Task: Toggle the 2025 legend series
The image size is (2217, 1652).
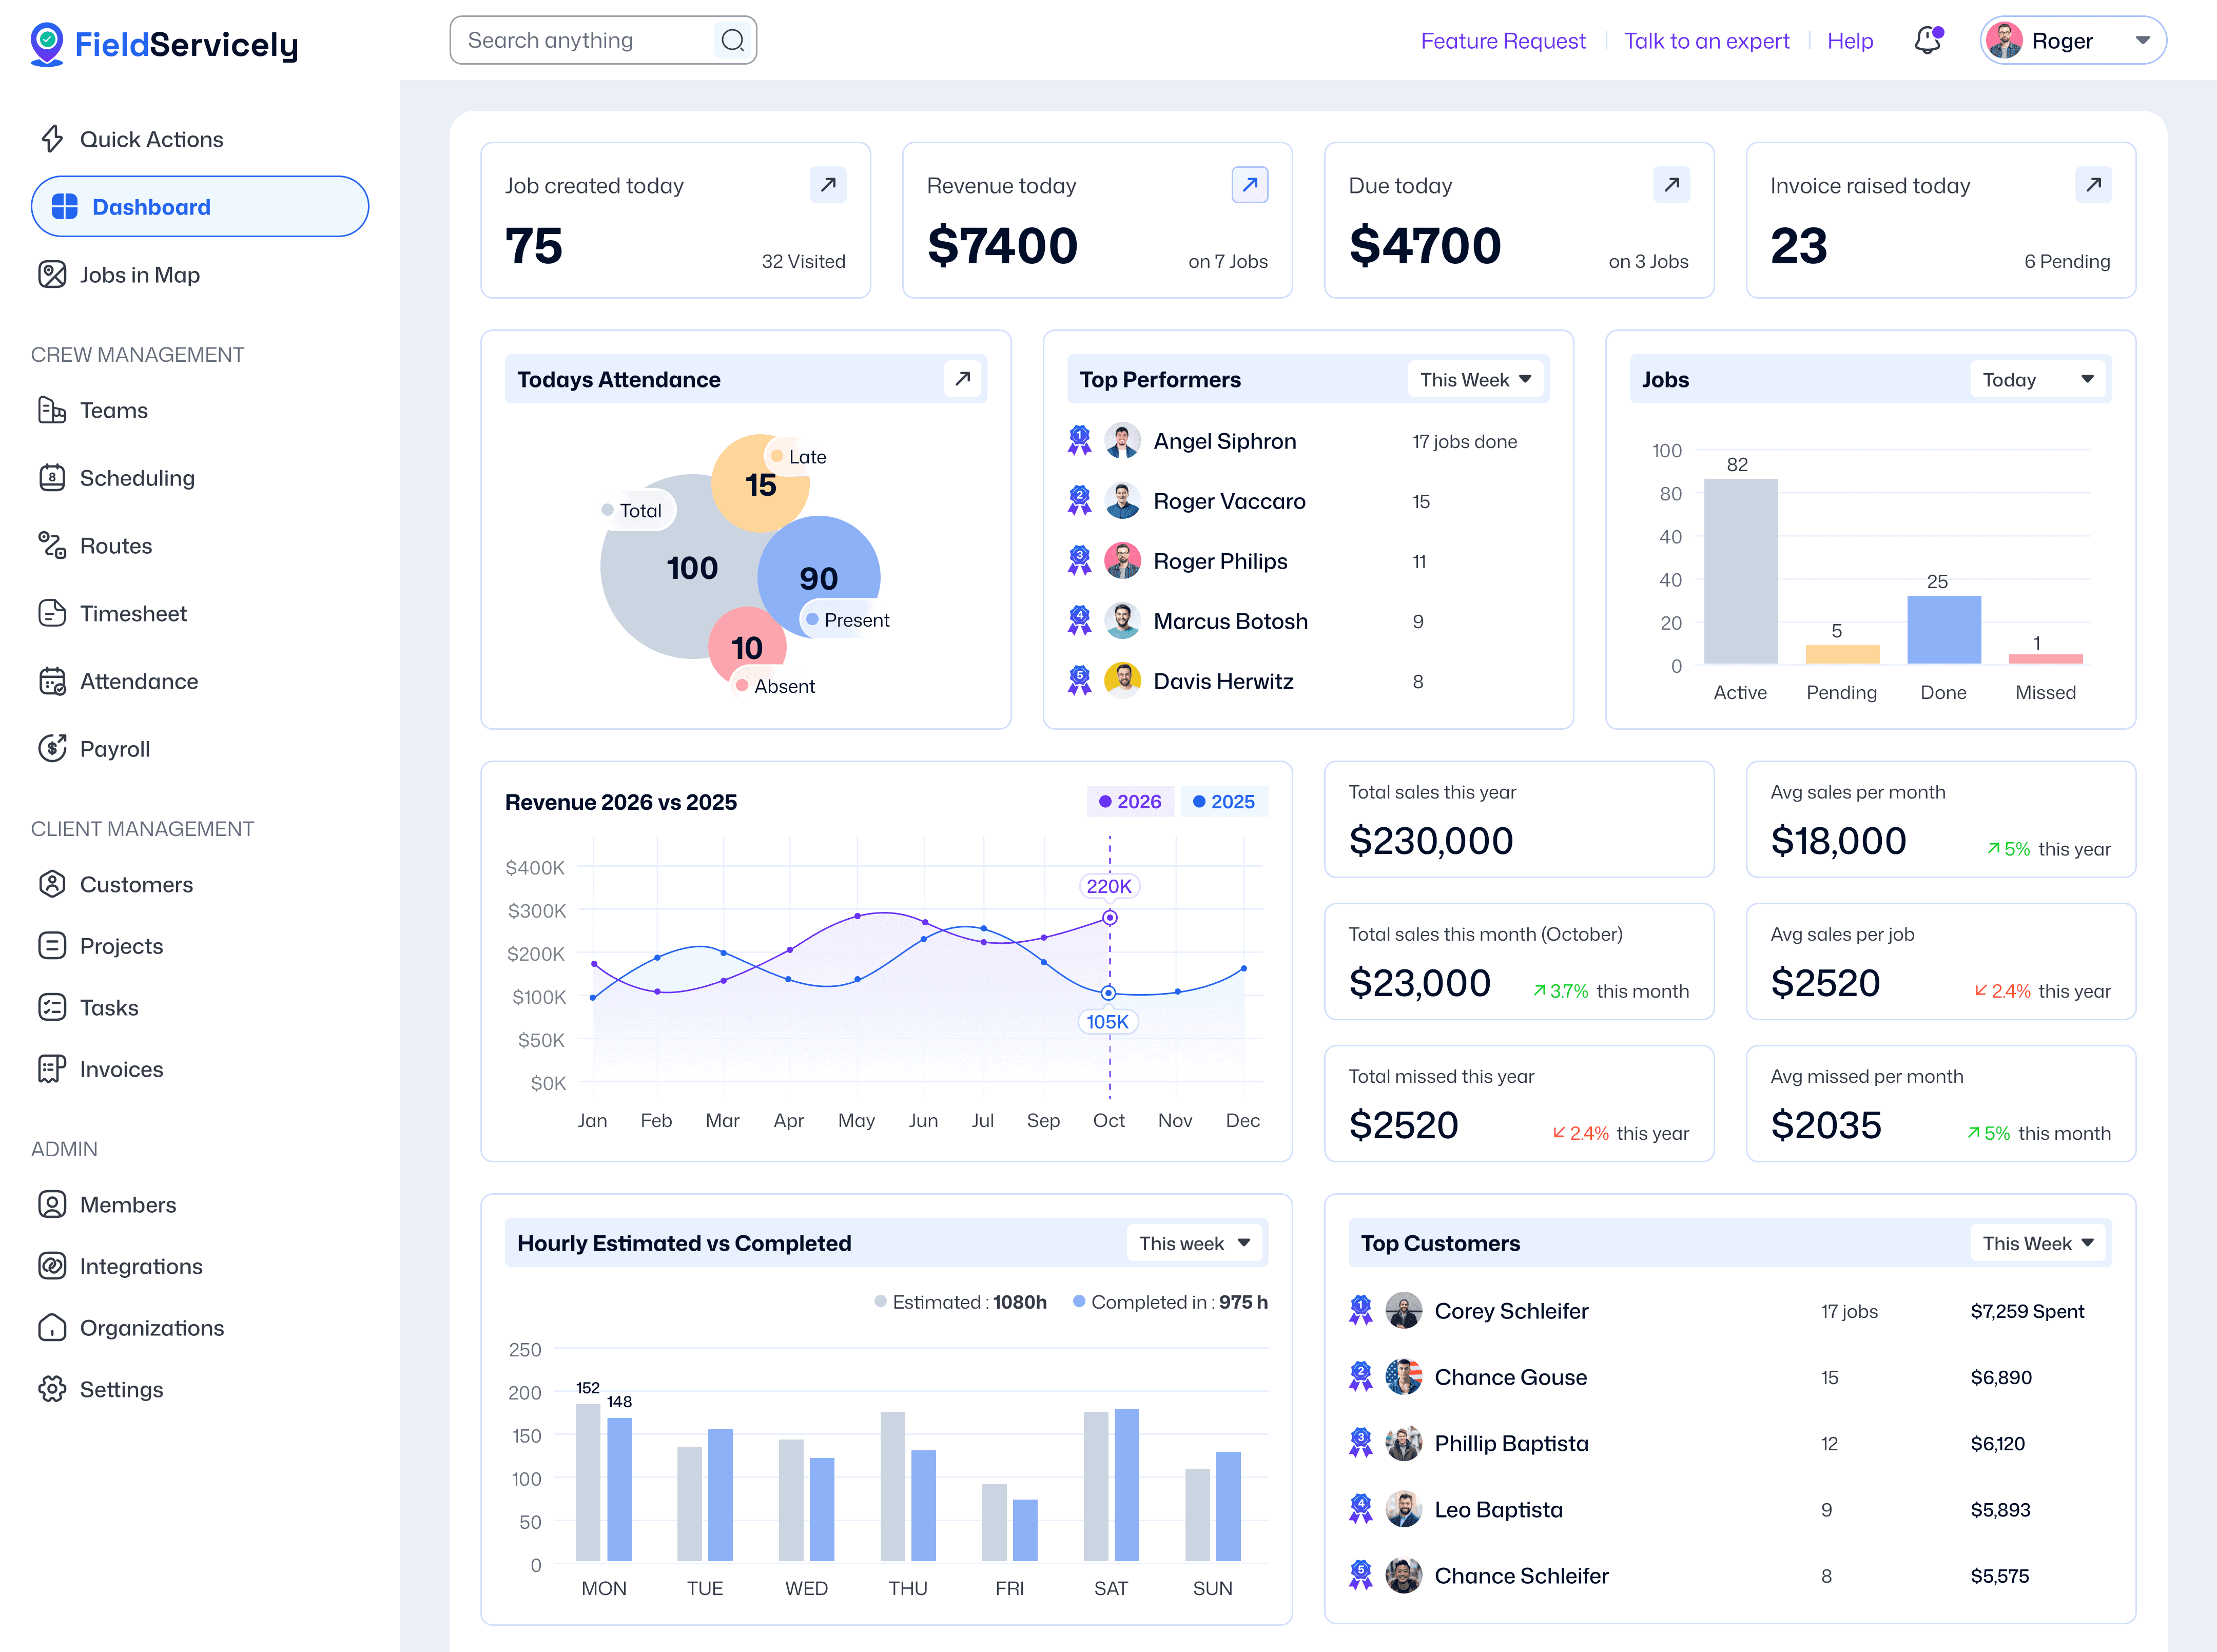Action: pos(1224,802)
